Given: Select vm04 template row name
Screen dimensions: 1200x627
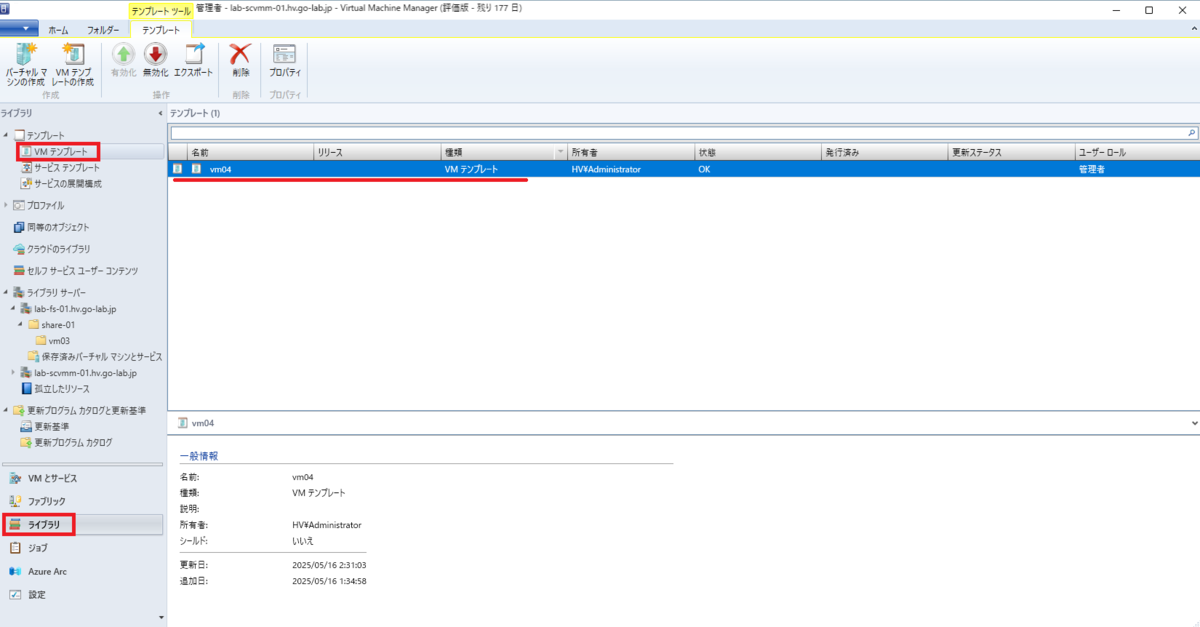Looking at the screenshot, I should (219, 169).
